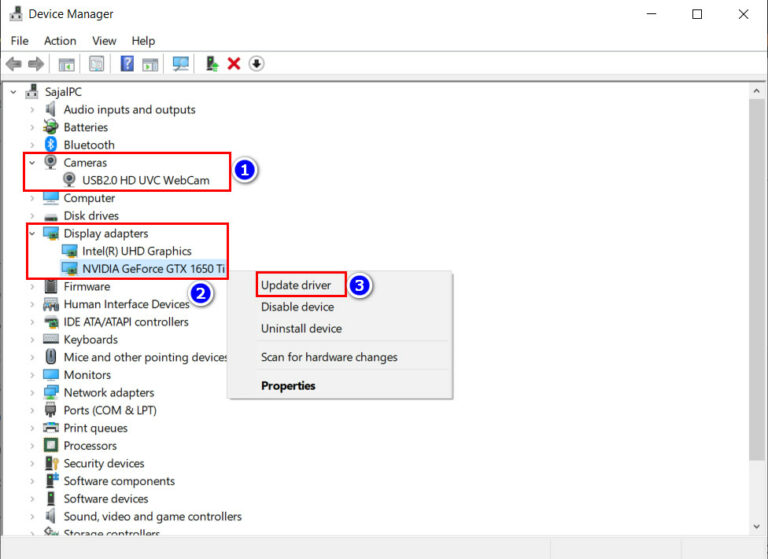The height and width of the screenshot is (559, 768).
Task: Click the Software devices icon
Action: (x=51, y=498)
